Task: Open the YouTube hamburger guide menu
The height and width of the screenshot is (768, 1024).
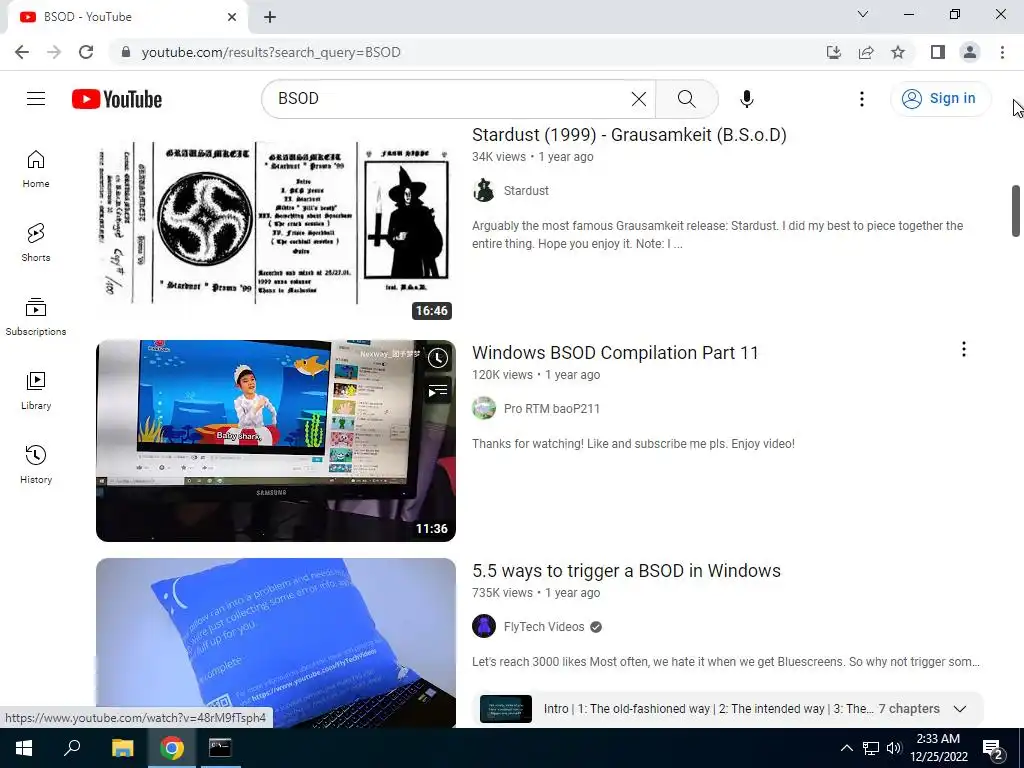Action: pyautogui.click(x=36, y=99)
